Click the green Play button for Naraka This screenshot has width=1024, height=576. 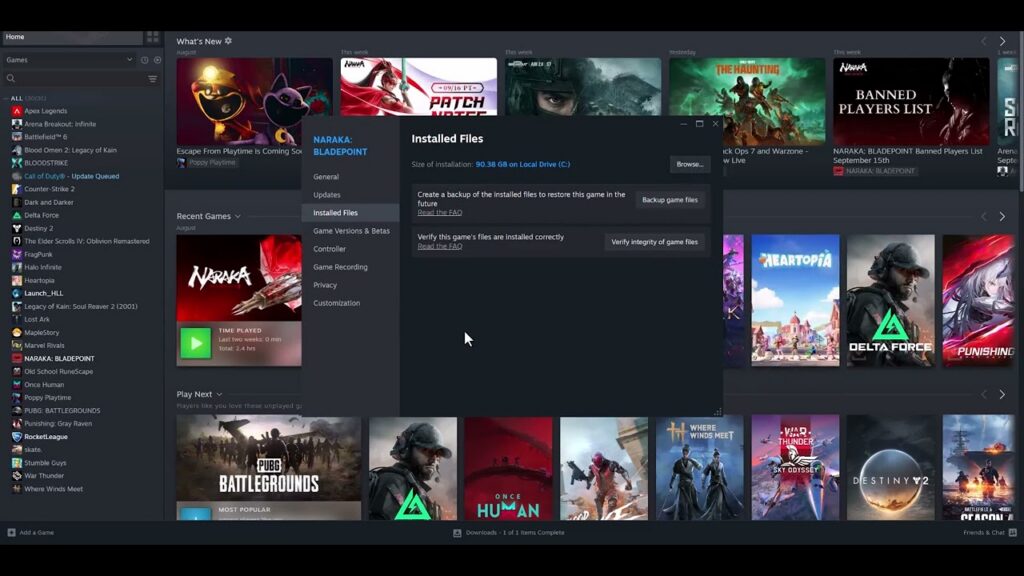coord(195,343)
